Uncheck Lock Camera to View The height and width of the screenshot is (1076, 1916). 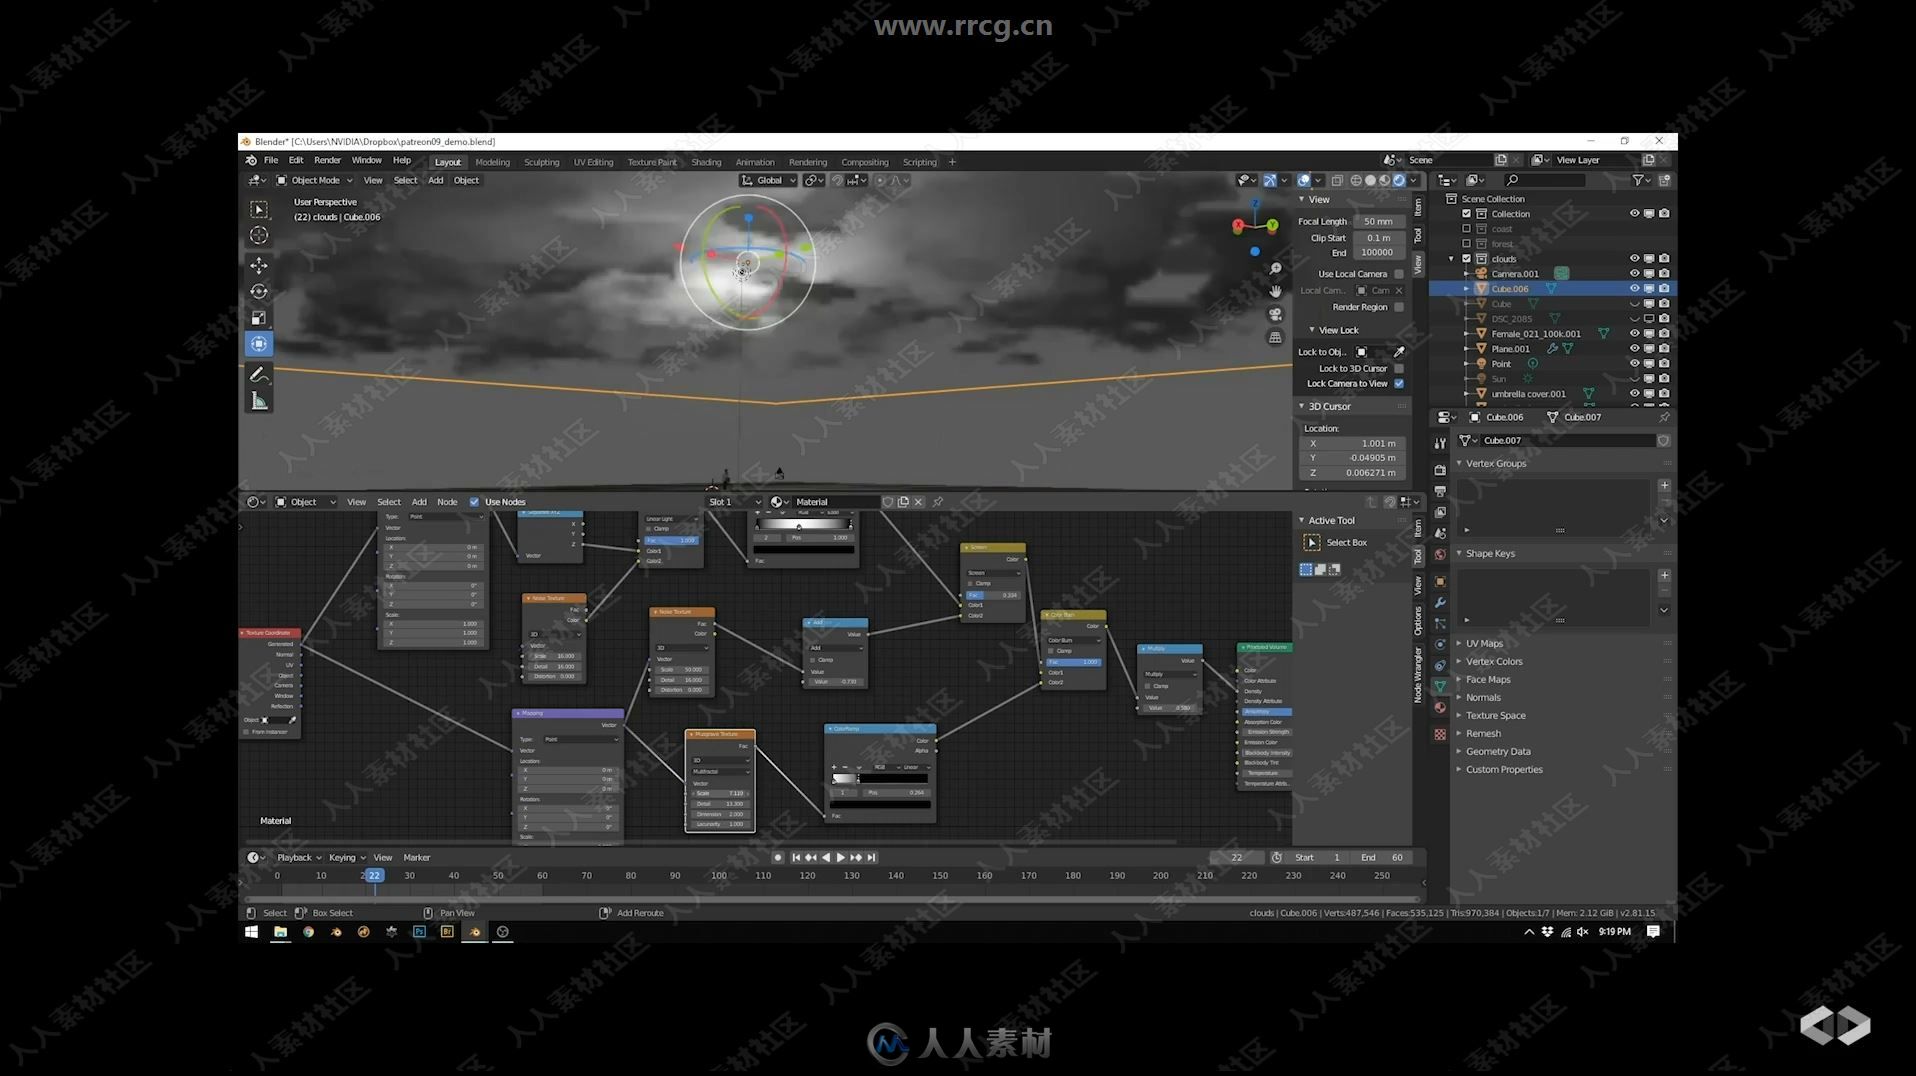tap(1399, 384)
